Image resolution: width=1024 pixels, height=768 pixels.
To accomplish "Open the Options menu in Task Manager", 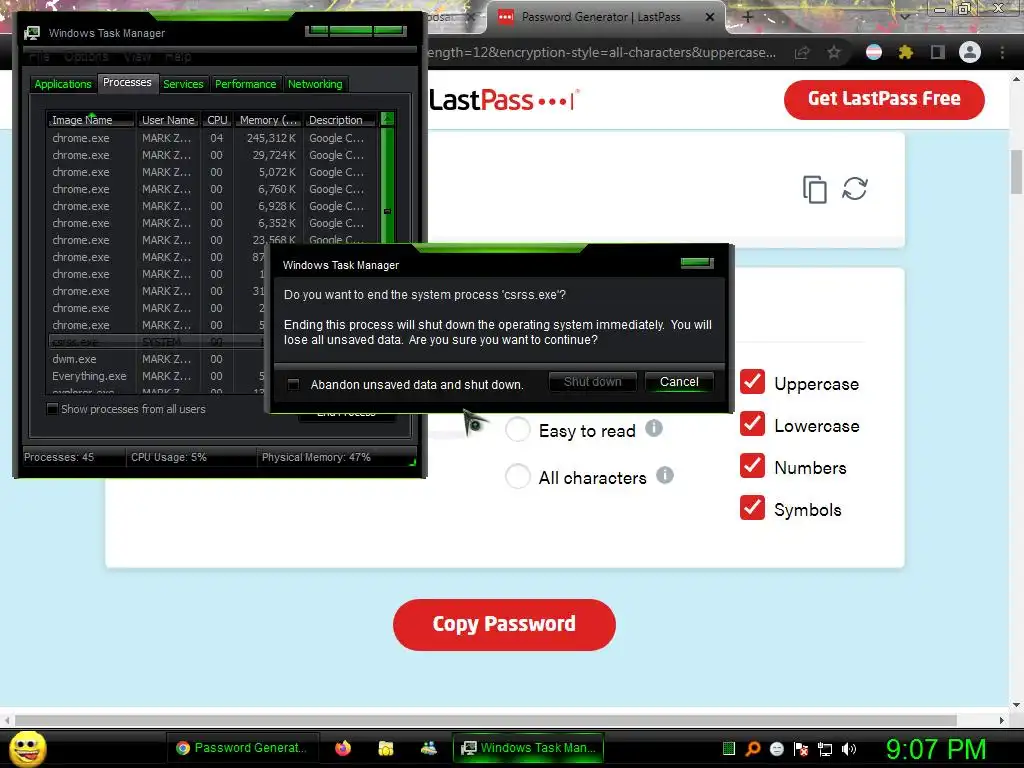I will (86, 57).
